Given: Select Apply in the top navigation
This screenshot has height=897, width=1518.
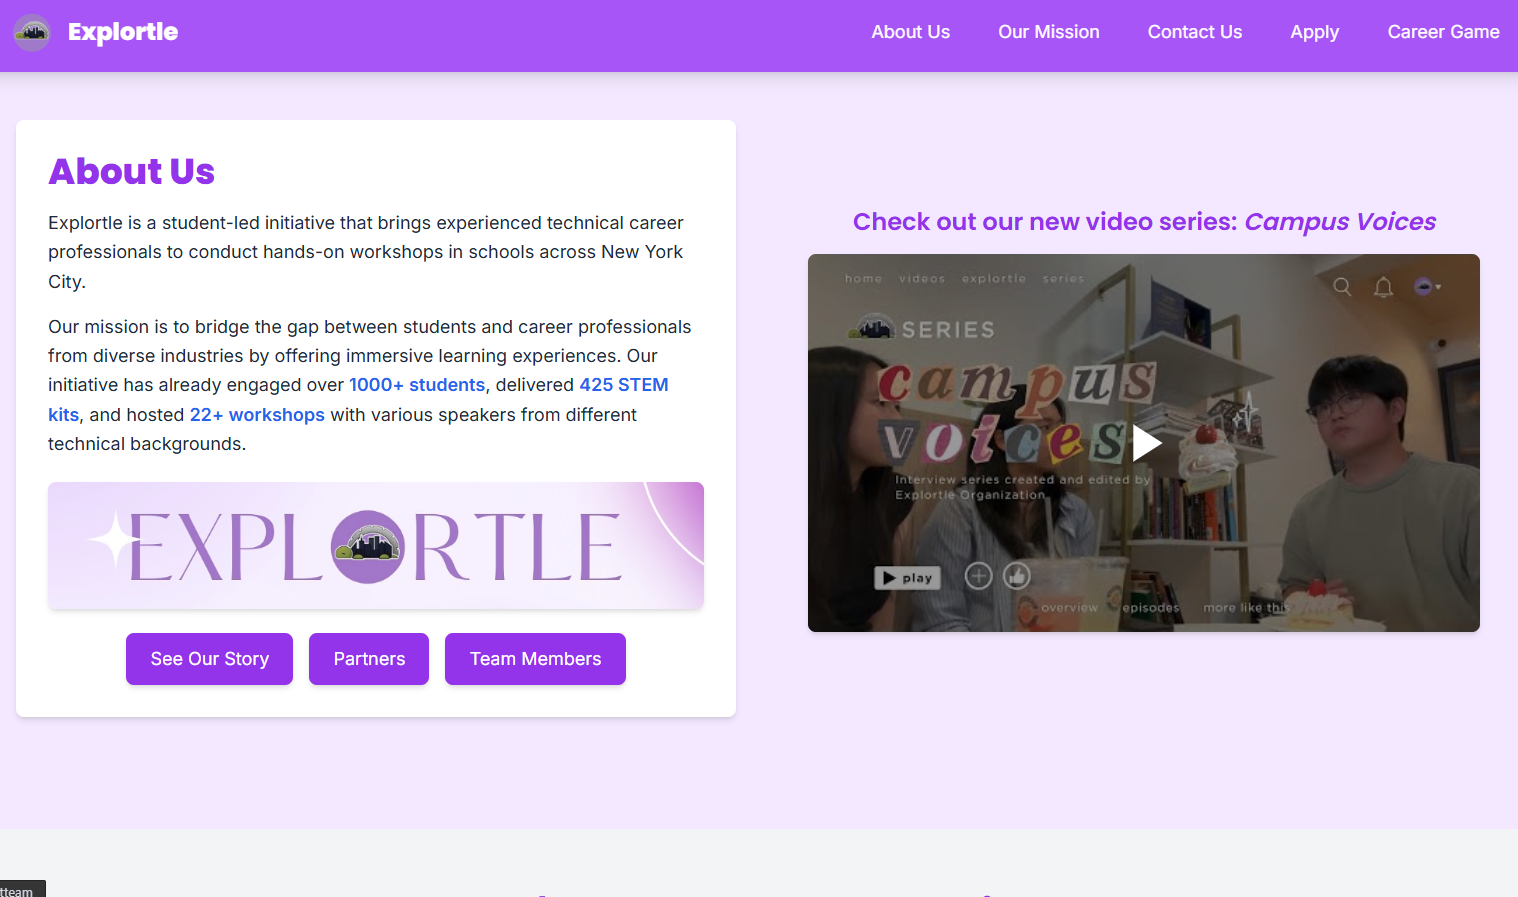Looking at the screenshot, I should point(1314,32).
